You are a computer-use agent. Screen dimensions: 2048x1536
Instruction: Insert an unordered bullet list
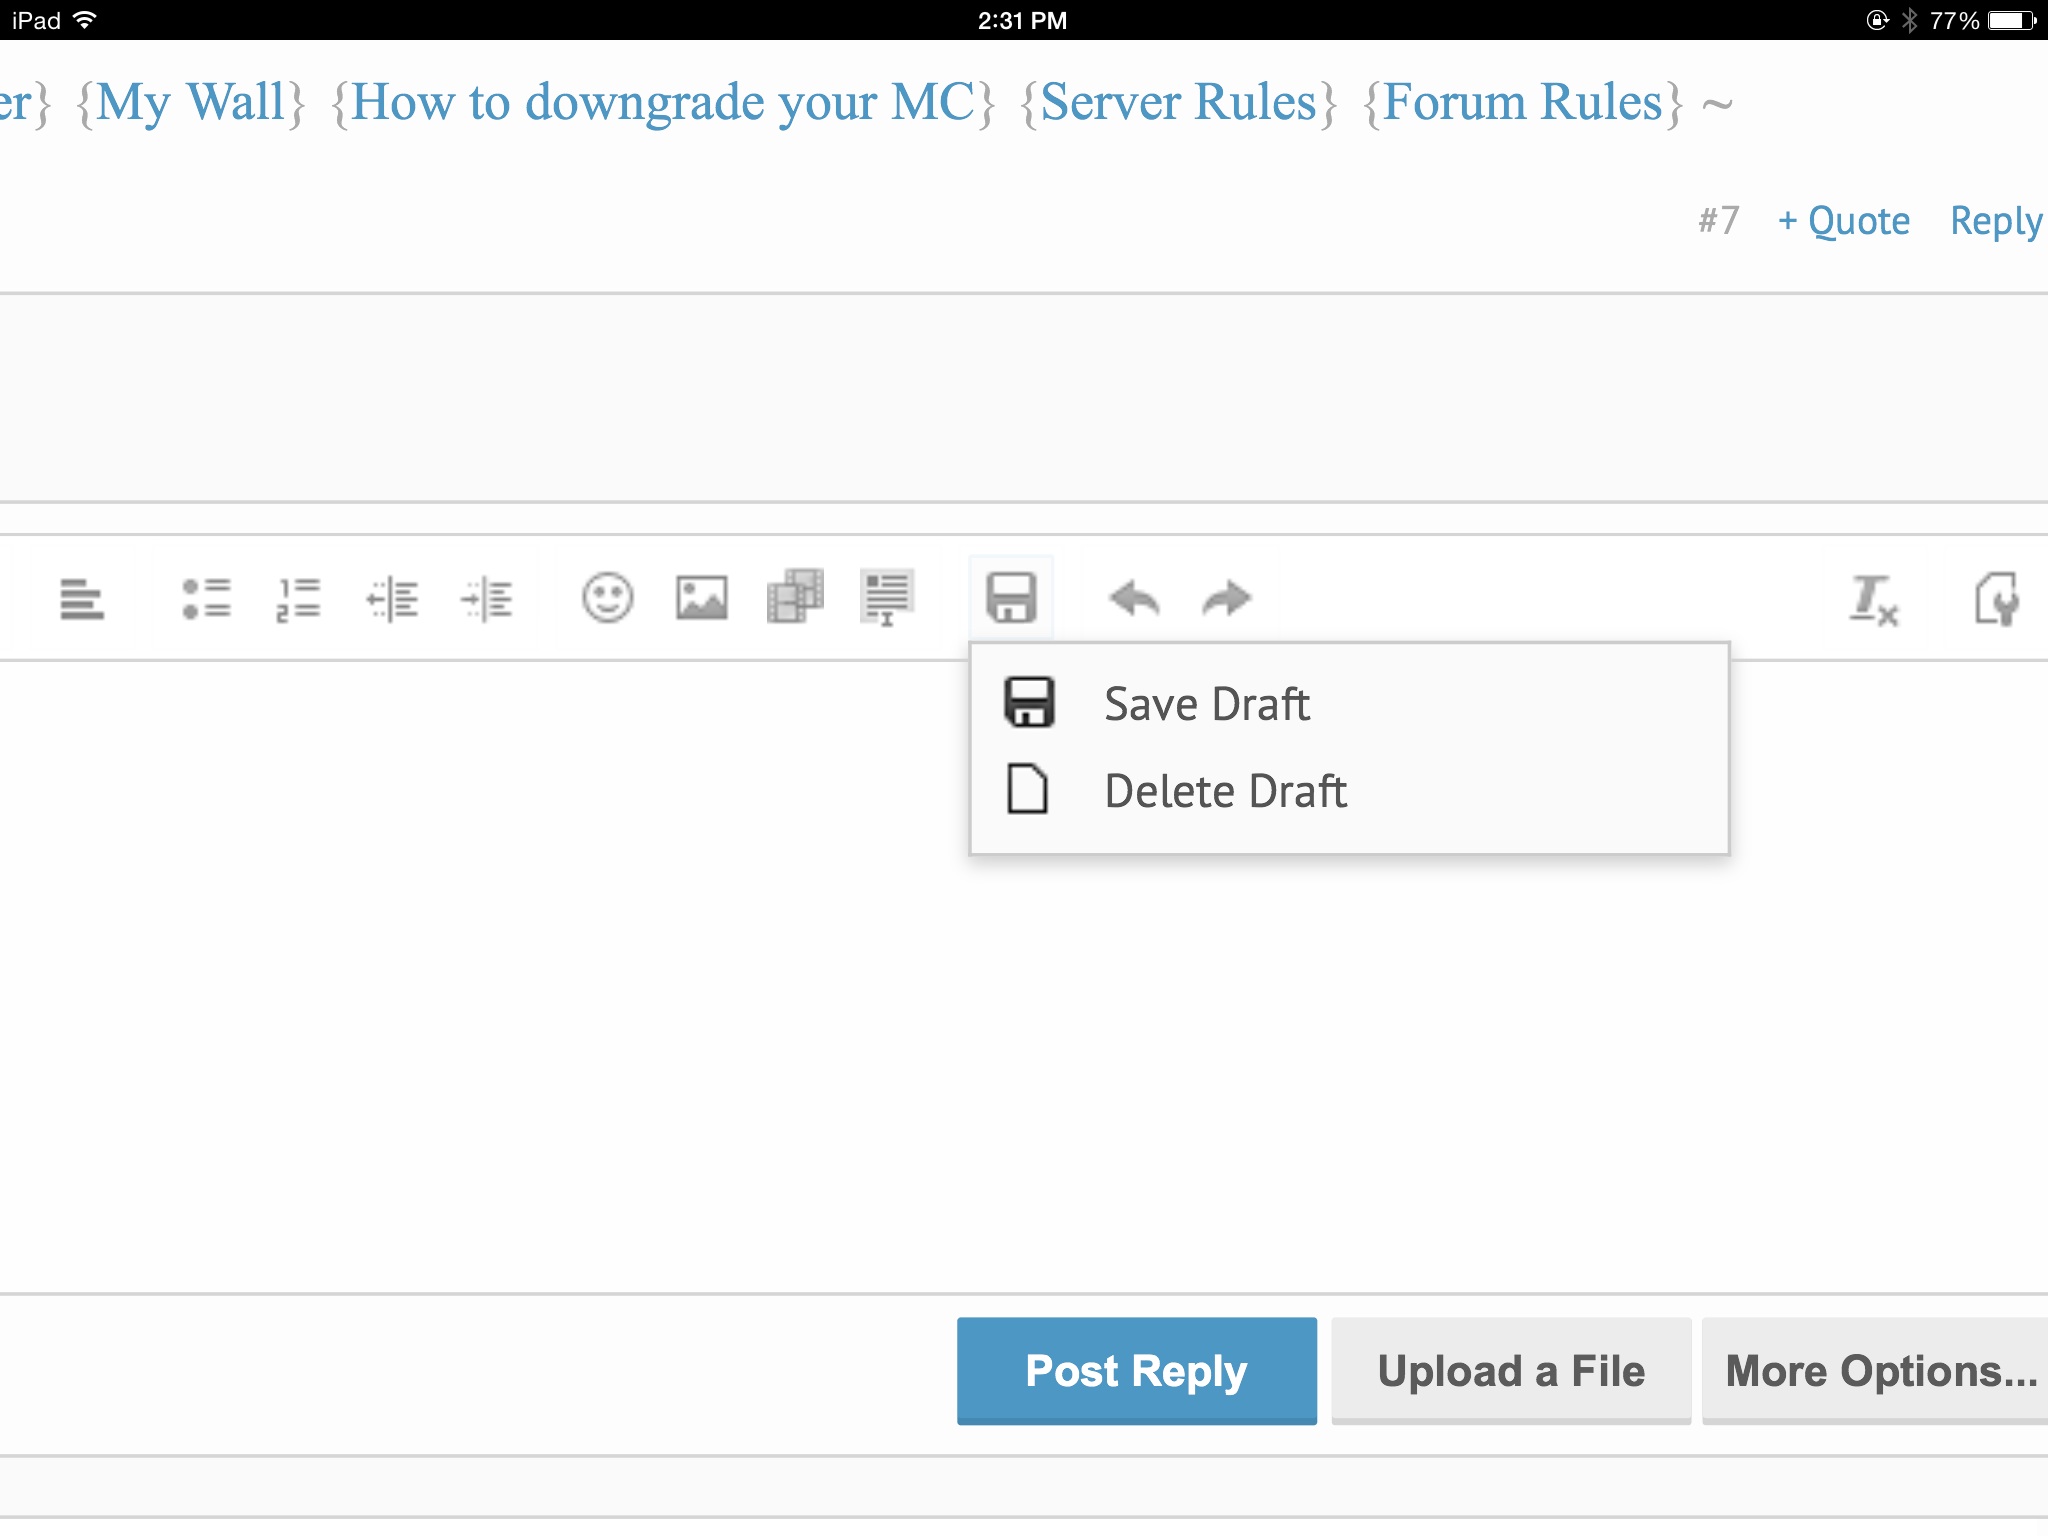click(206, 599)
